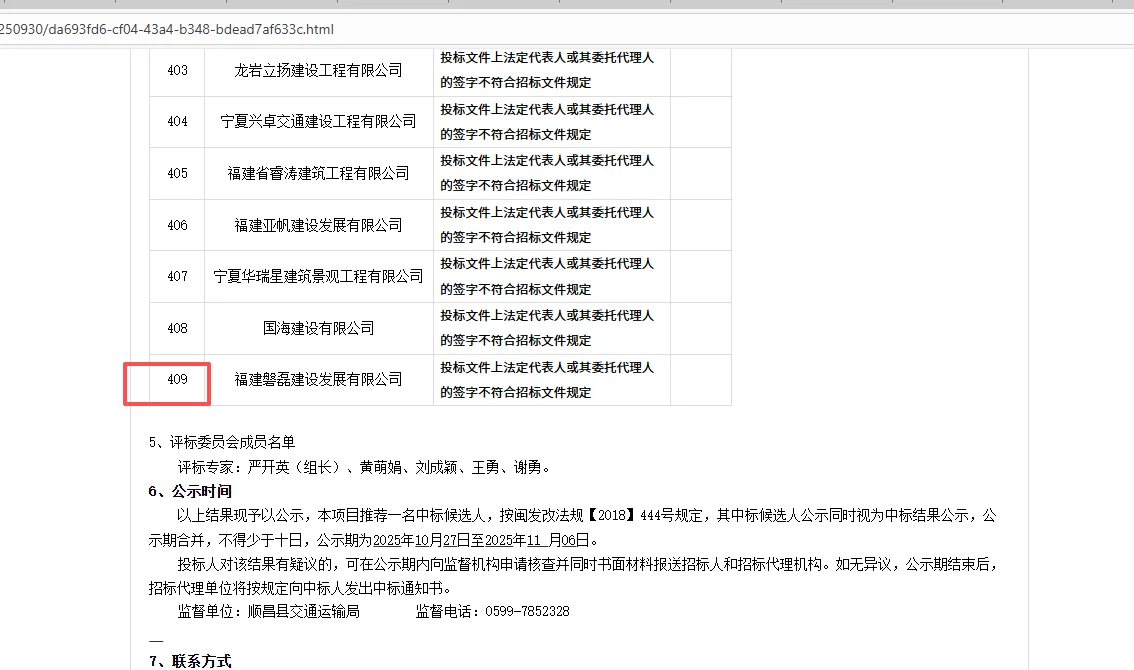Select row number 408 cell
1134x670 pixels.
(177, 328)
